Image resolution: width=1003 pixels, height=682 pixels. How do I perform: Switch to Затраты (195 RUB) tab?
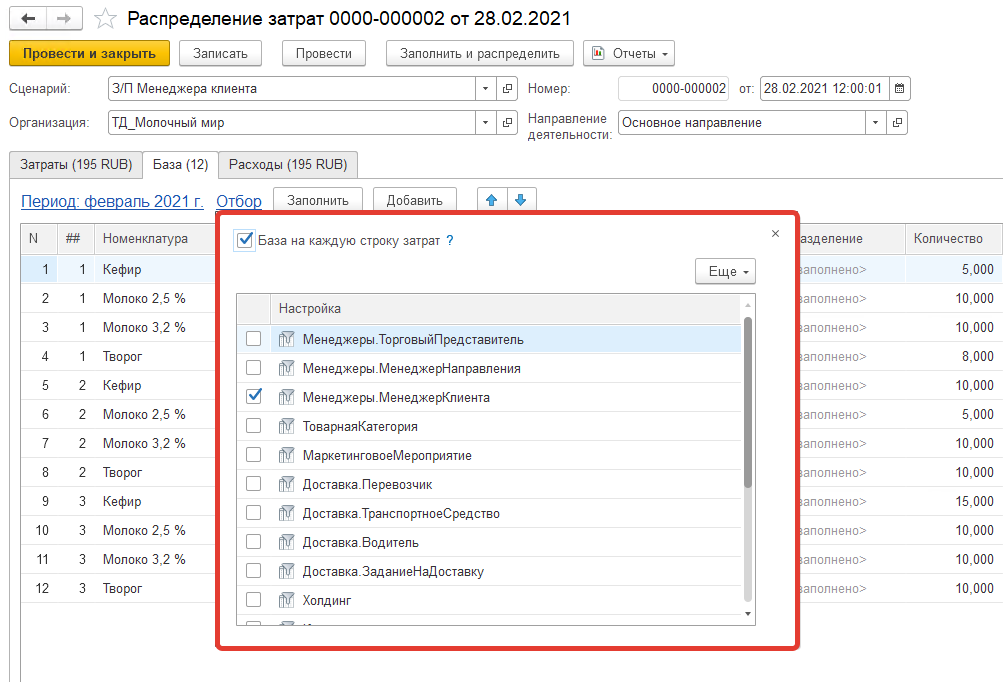point(73,164)
